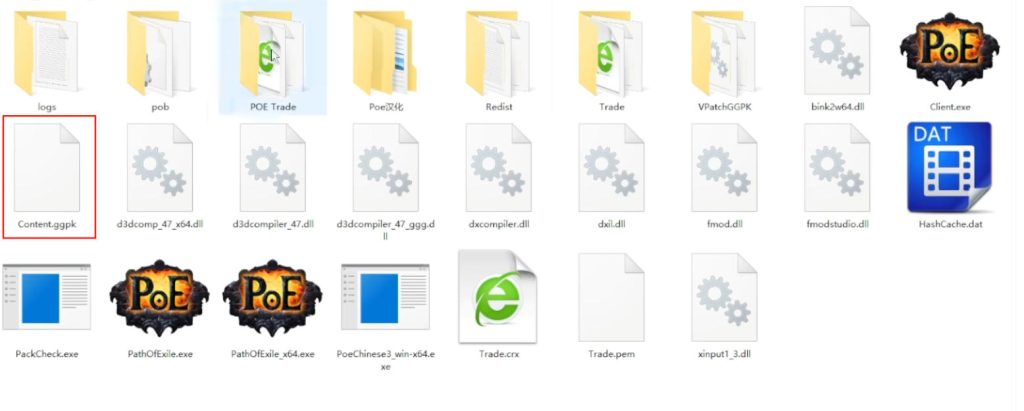Click the 'Client.exe' file name
This screenshot has height=411, width=1024.
[x=950, y=107]
